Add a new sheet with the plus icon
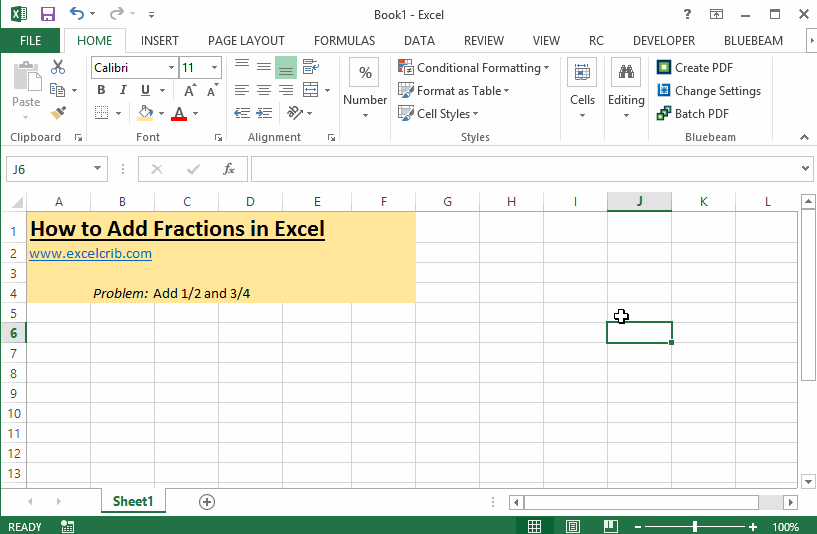Screen dimensions: 817x534 [x=207, y=502]
